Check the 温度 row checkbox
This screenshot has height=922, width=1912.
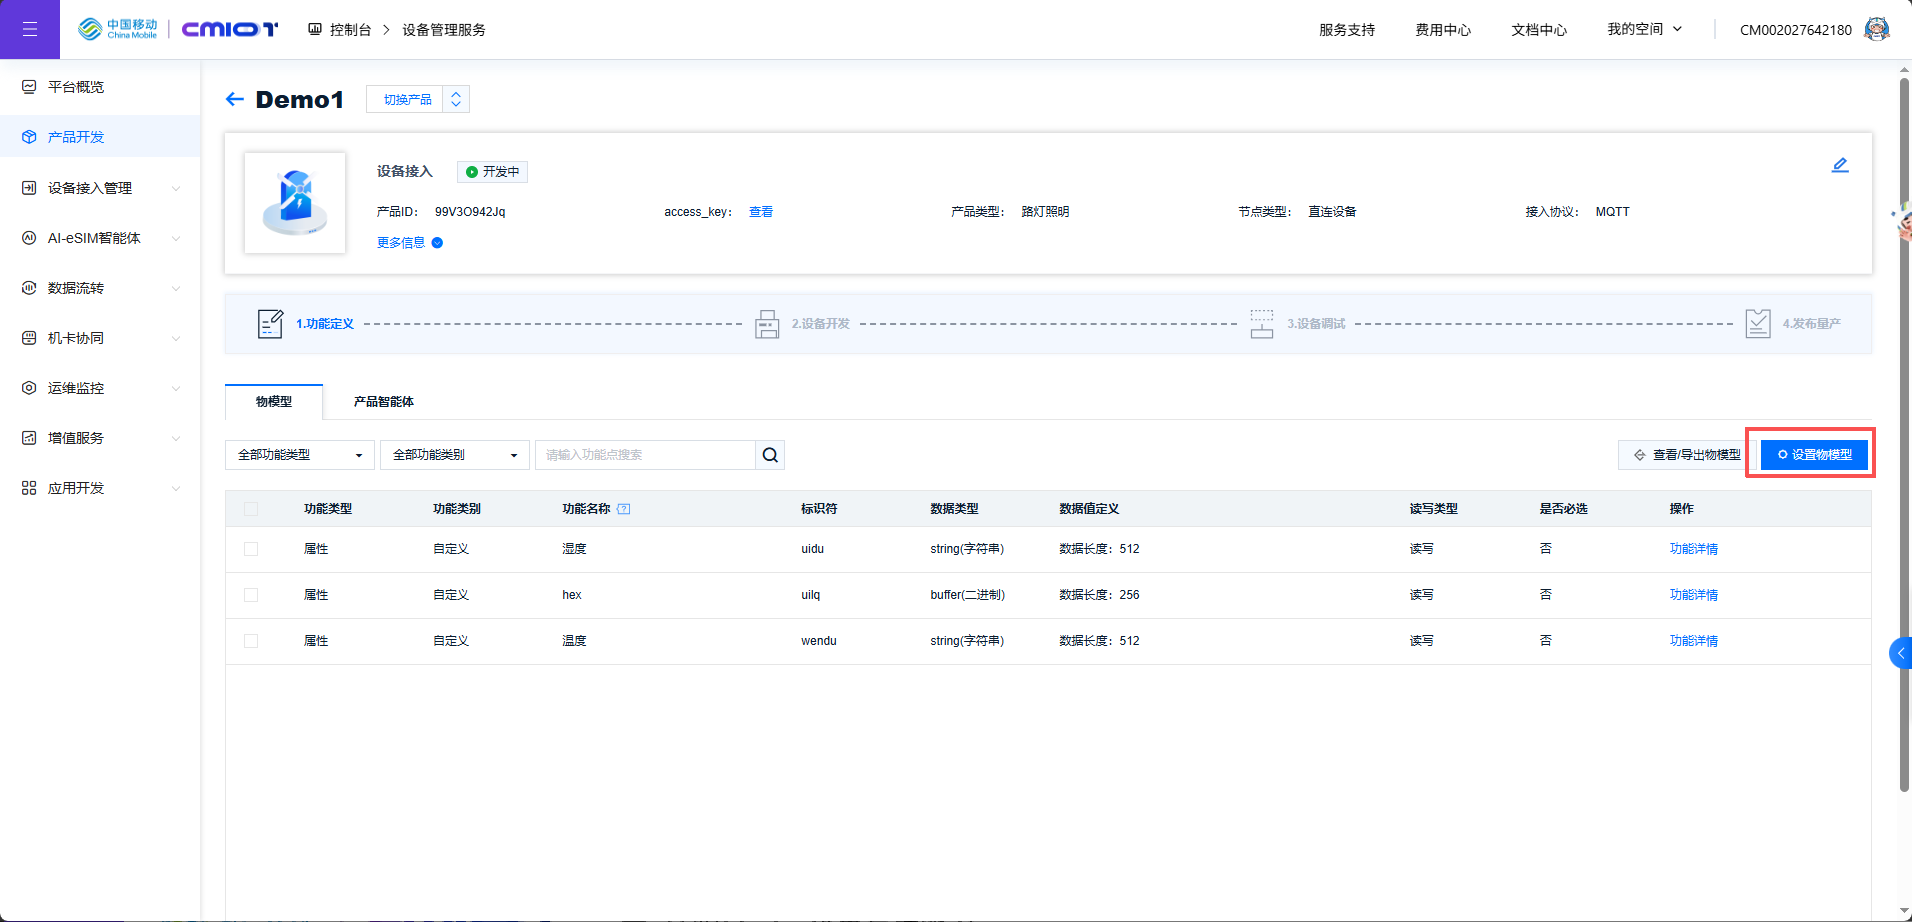tap(251, 641)
